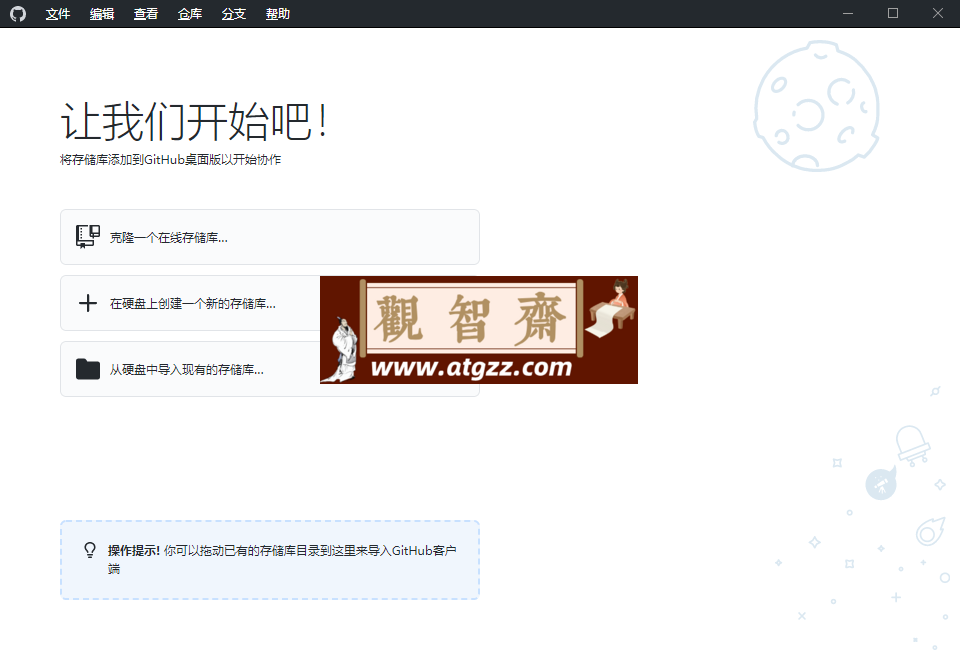Click the 让我们开始吧! heading
The image size is (960, 660).
coord(195,121)
